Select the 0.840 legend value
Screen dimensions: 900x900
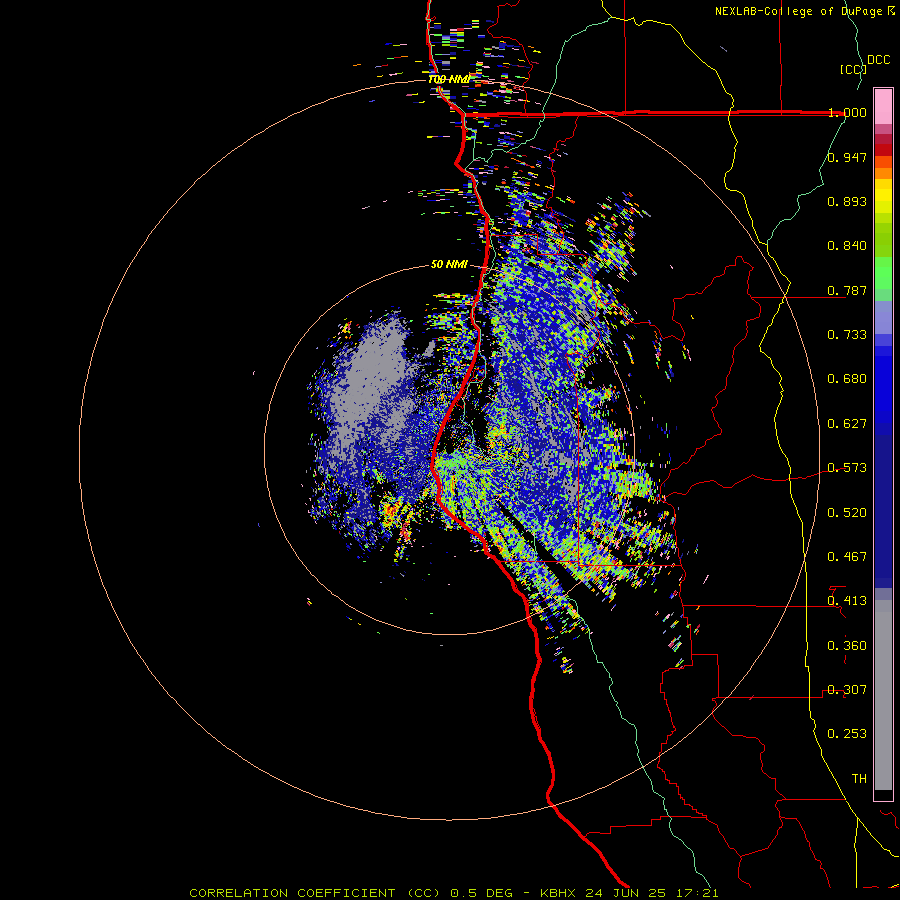(847, 246)
